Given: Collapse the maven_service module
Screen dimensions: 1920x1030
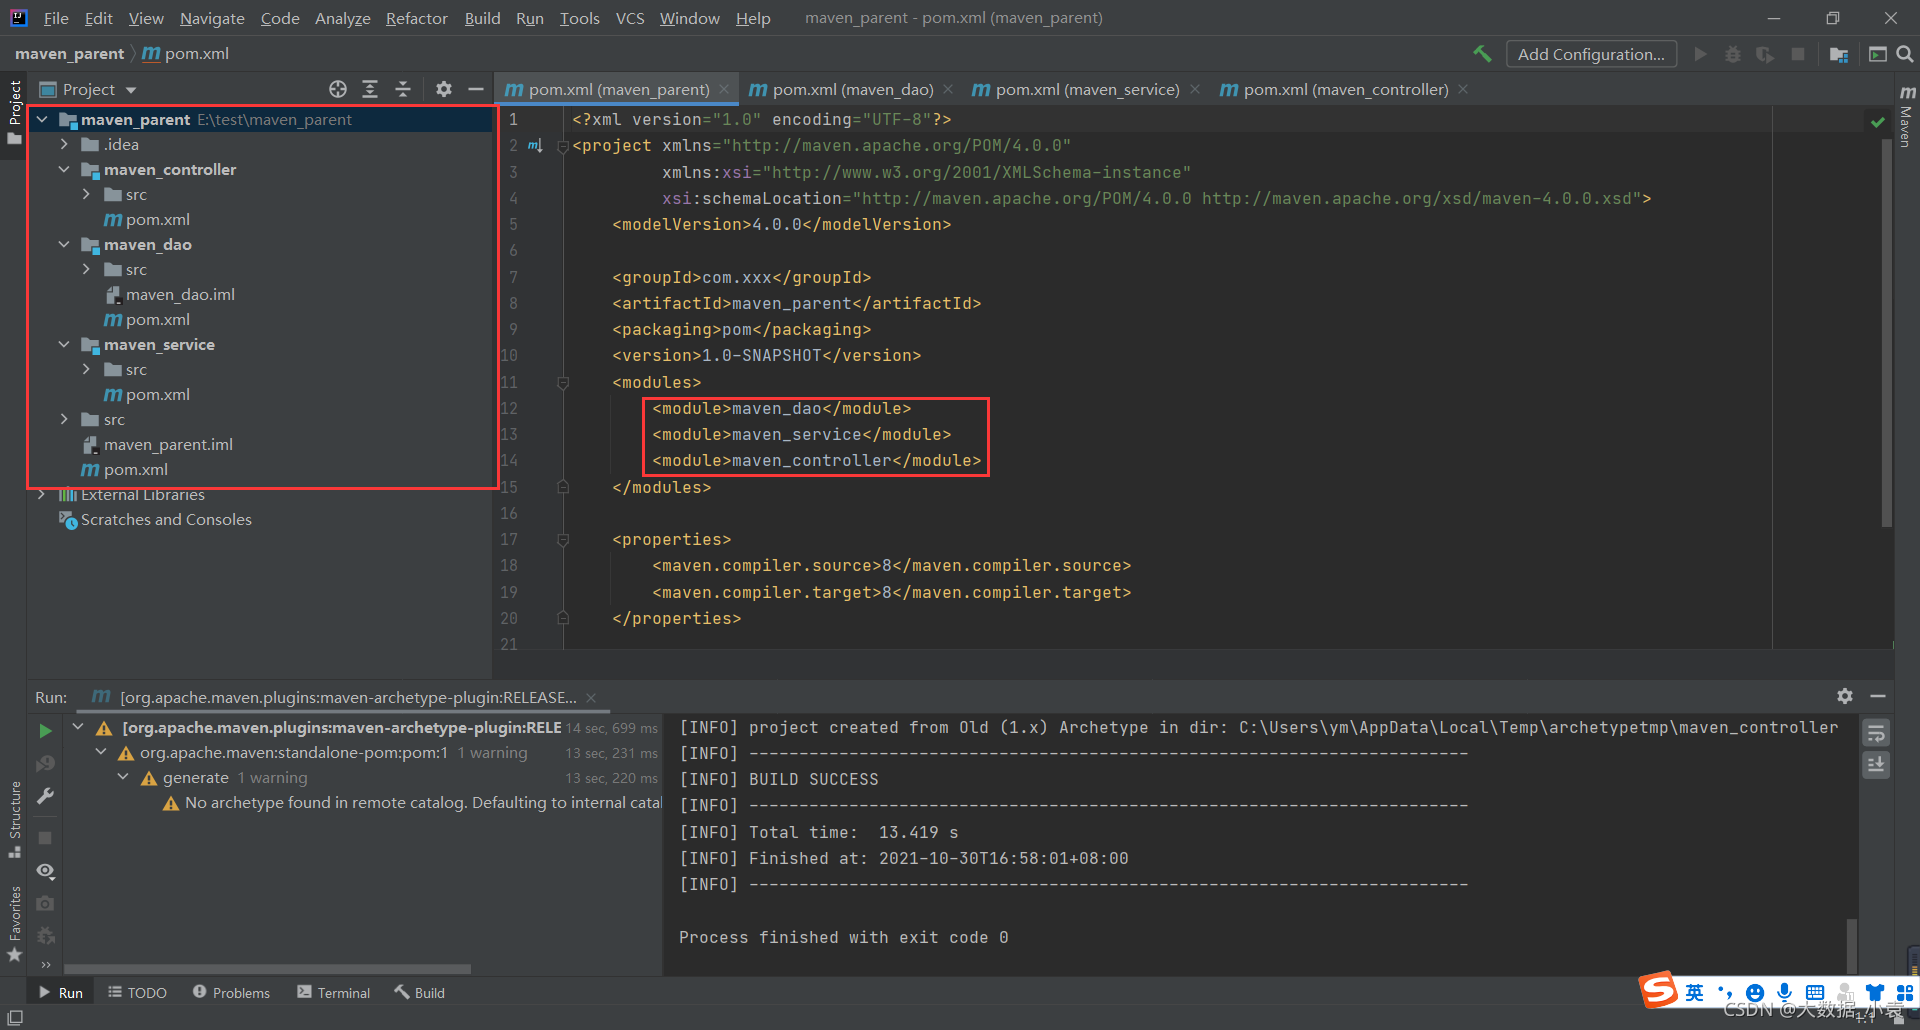Looking at the screenshot, I should (x=64, y=344).
